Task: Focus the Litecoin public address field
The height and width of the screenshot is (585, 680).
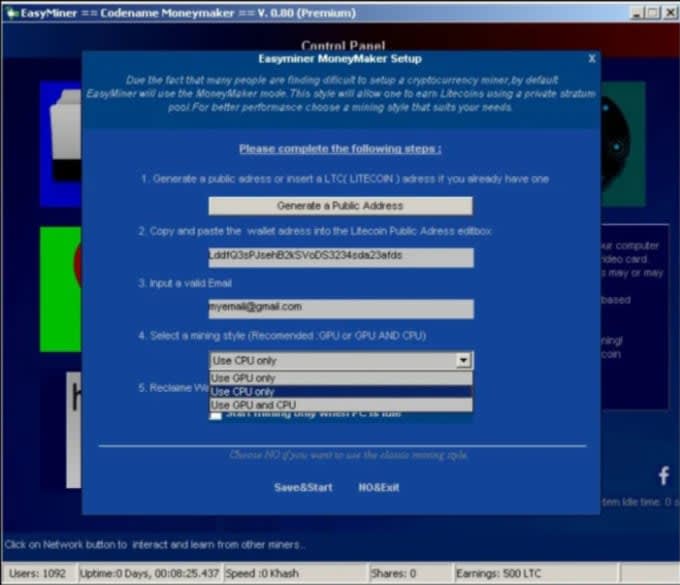Action: (341, 257)
